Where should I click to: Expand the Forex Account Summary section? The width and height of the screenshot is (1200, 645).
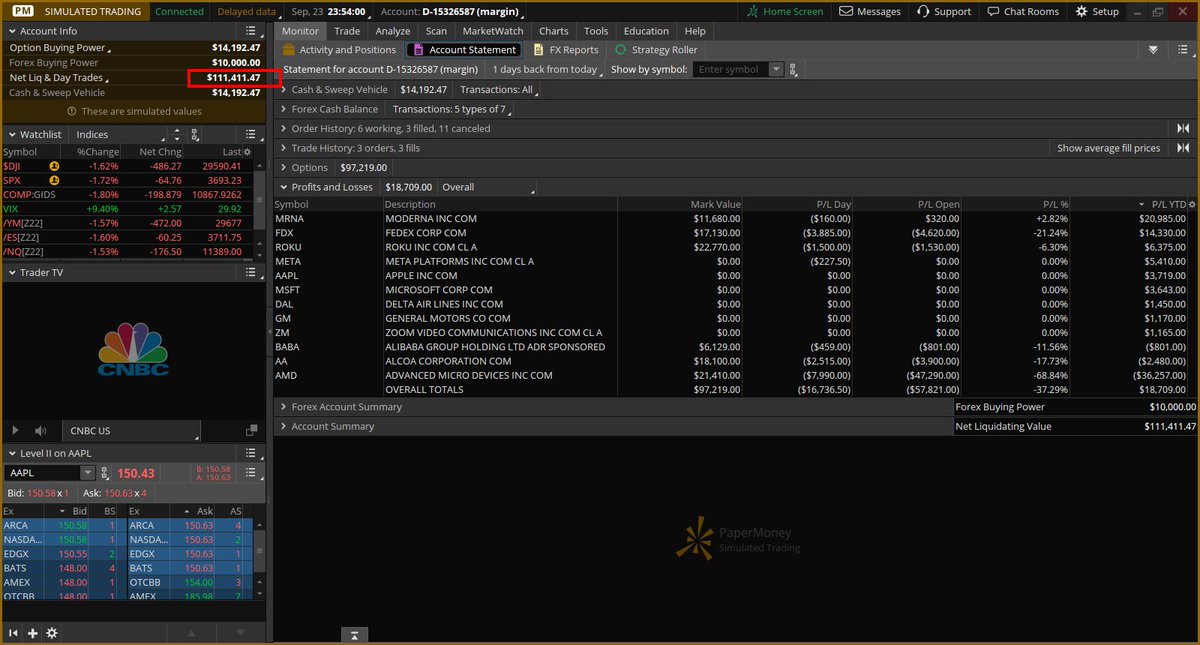point(283,407)
